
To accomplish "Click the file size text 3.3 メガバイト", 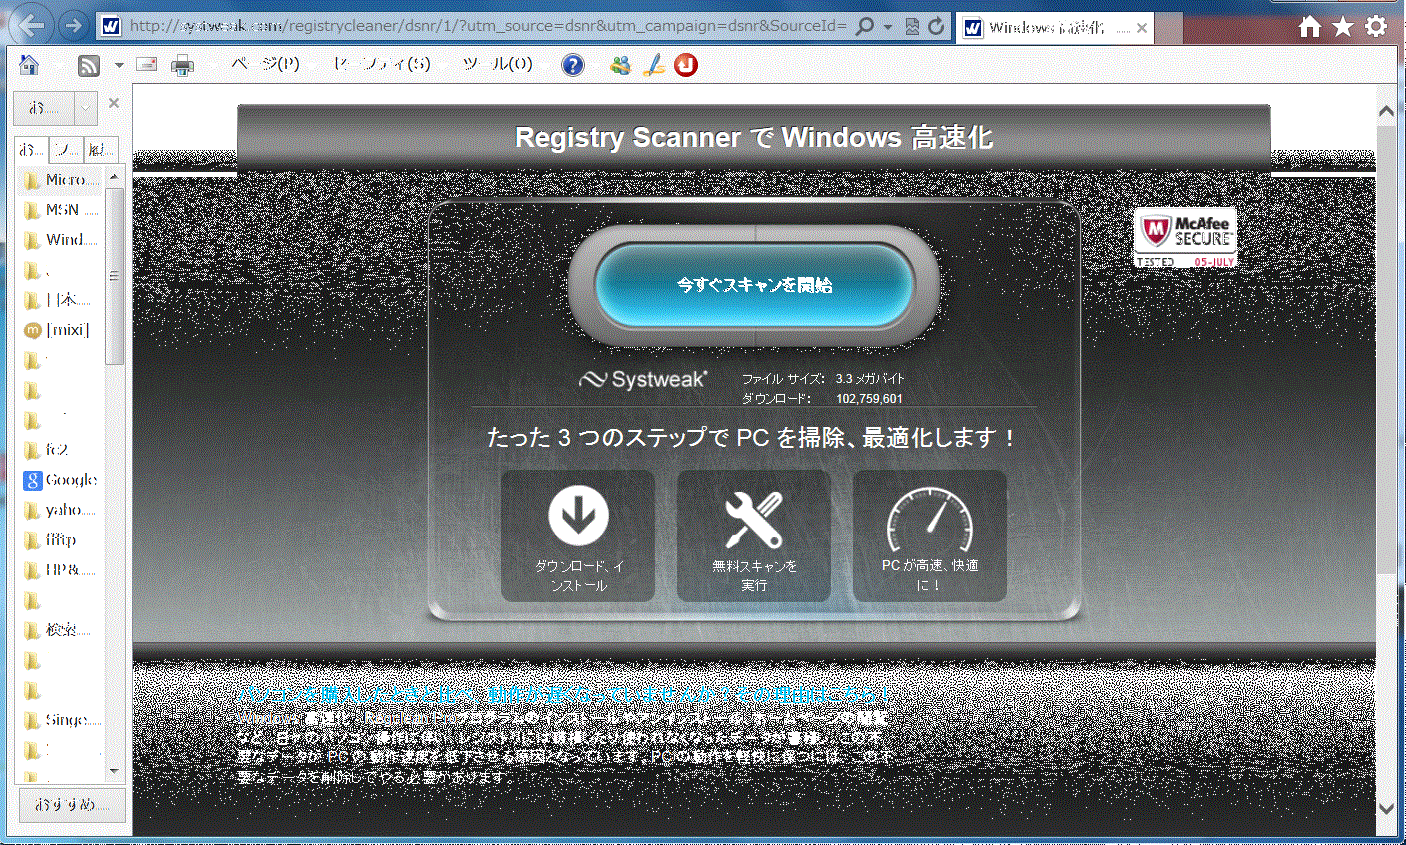I will click(870, 379).
